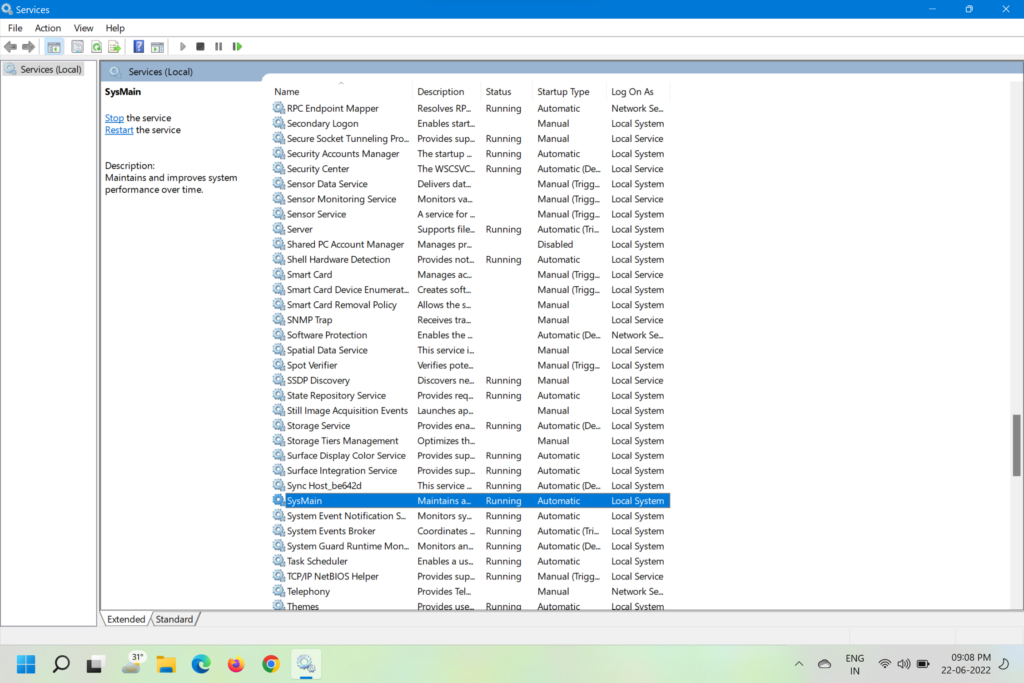Open the View menu
Screen dimensions: 1024x683
tap(84, 28)
